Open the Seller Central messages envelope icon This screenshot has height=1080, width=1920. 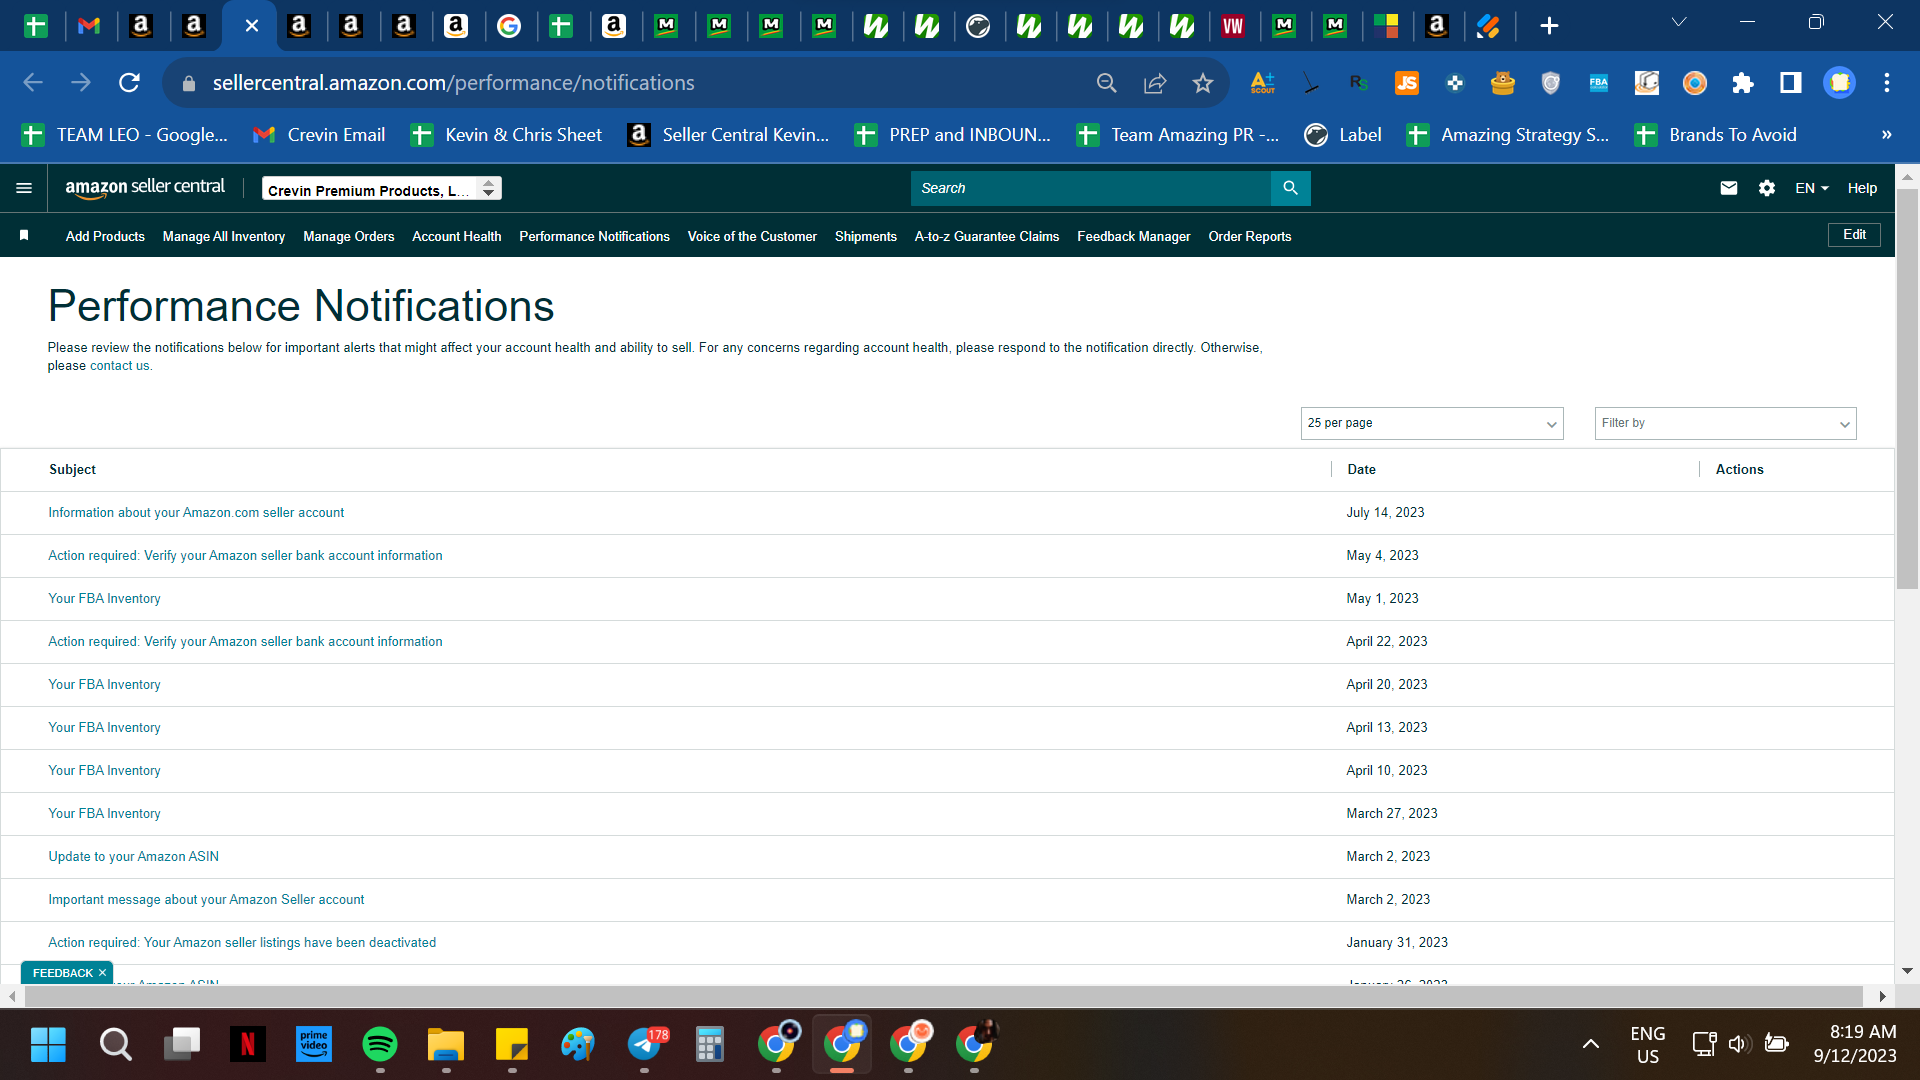coord(1728,188)
